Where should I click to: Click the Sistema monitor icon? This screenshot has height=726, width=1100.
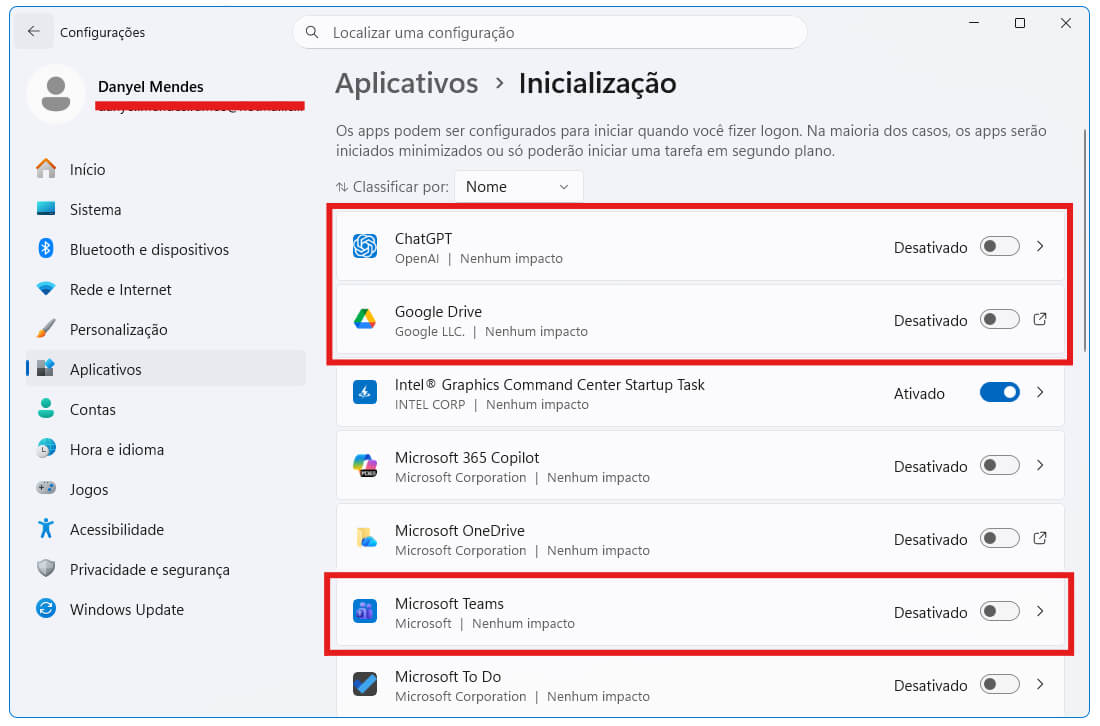46,209
